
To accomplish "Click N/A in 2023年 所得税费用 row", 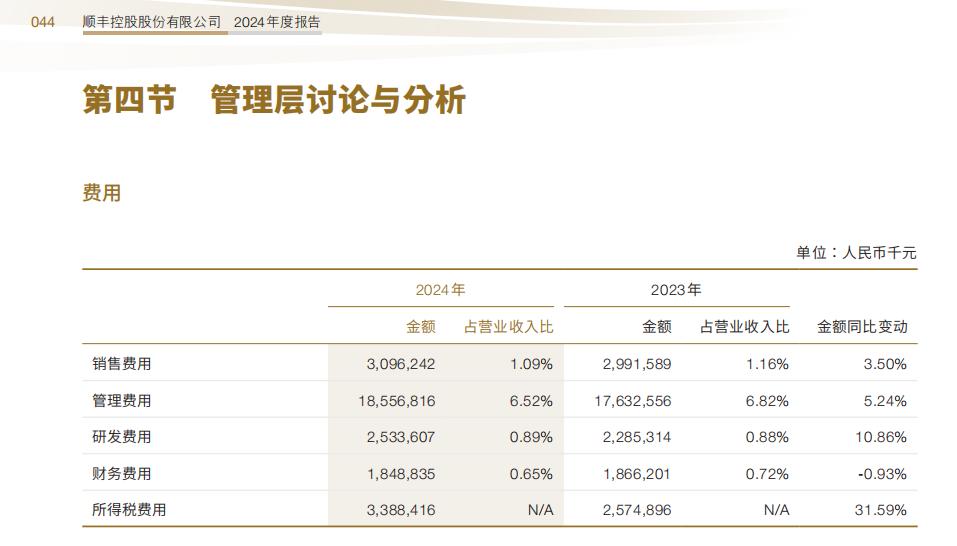I will [776, 510].
